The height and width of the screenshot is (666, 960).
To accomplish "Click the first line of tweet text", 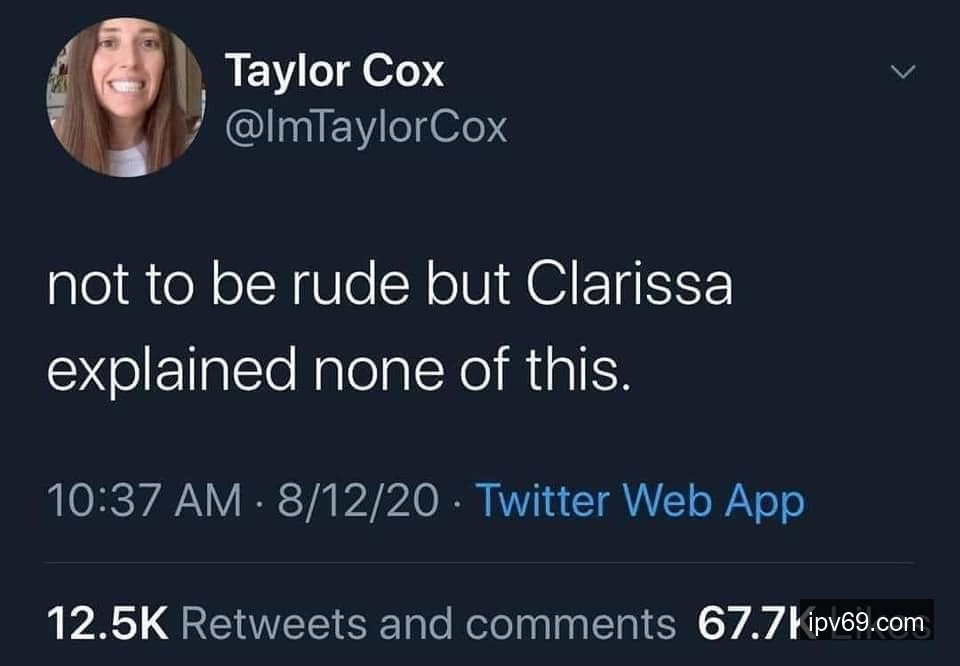I will (x=390, y=287).
